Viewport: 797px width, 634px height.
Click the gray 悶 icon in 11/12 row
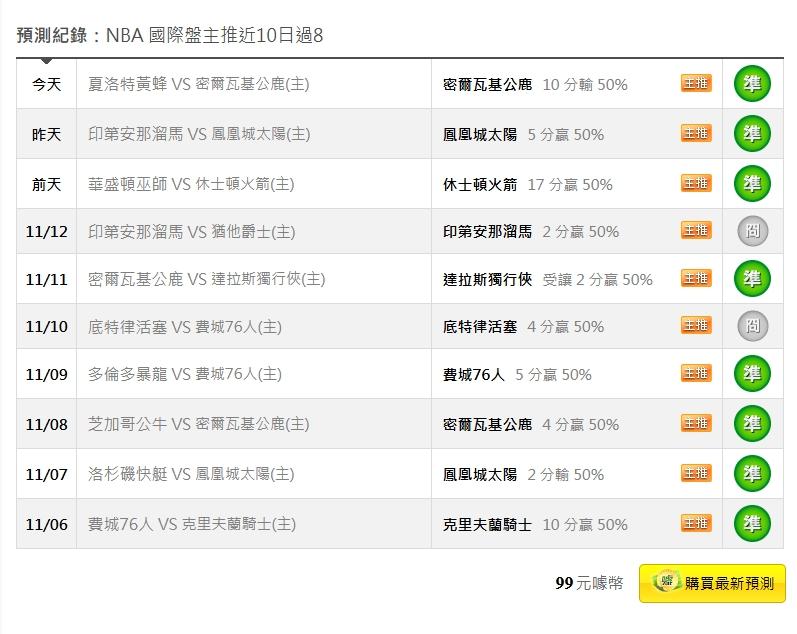[x=752, y=231]
